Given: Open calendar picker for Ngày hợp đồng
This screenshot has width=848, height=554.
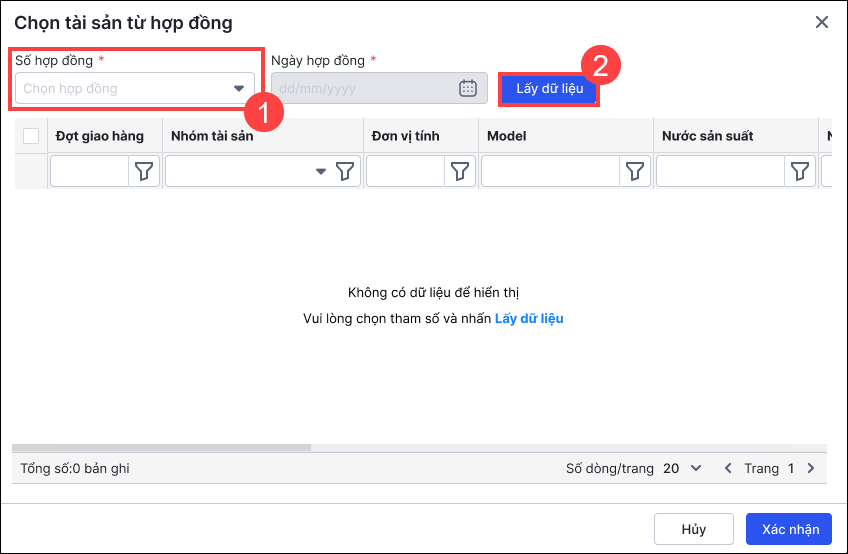Looking at the screenshot, I should (468, 88).
